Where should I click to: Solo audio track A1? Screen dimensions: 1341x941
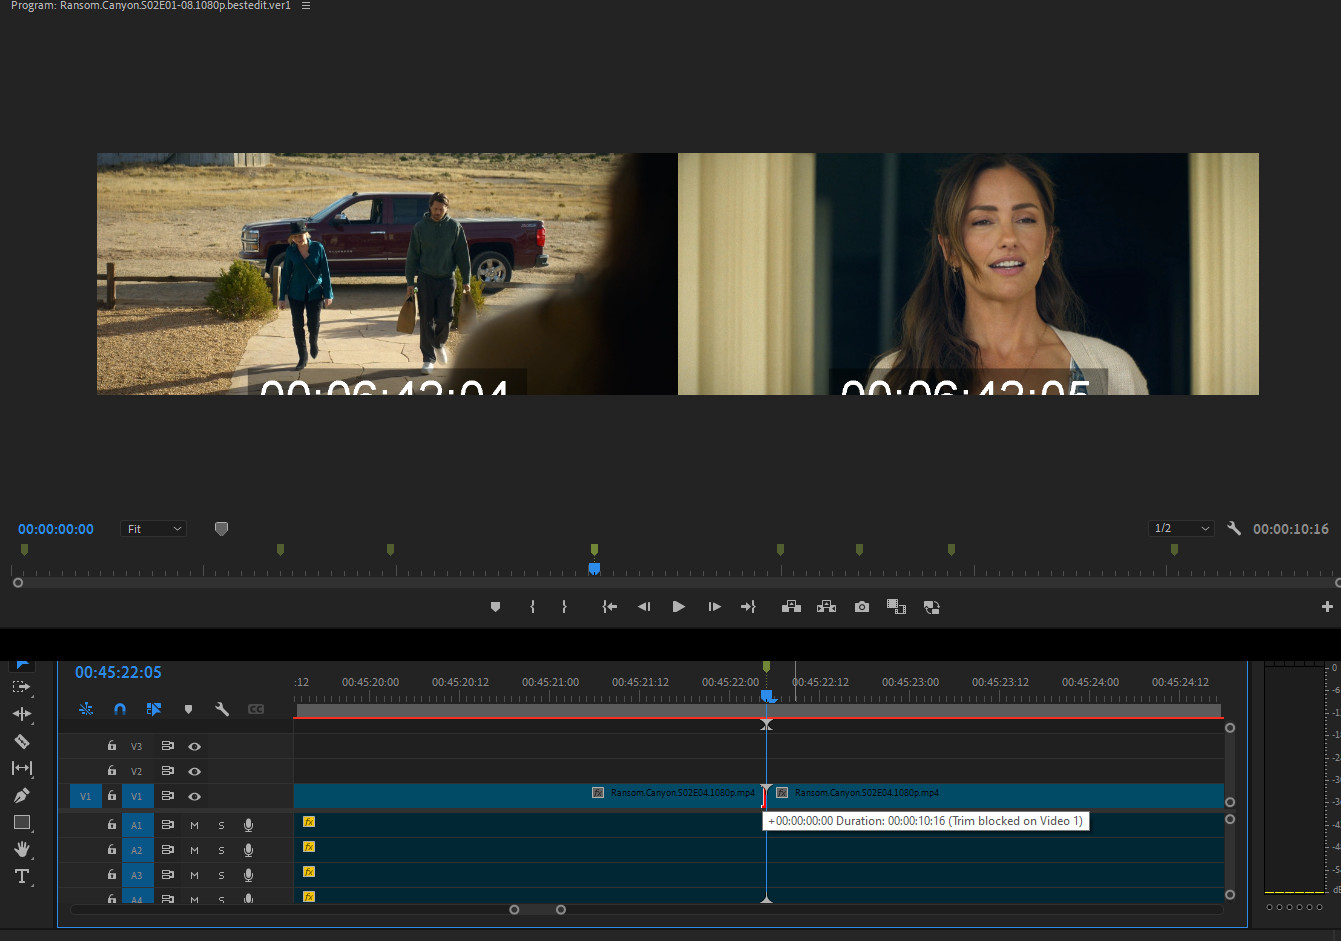pyautogui.click(x=221, y=825)
